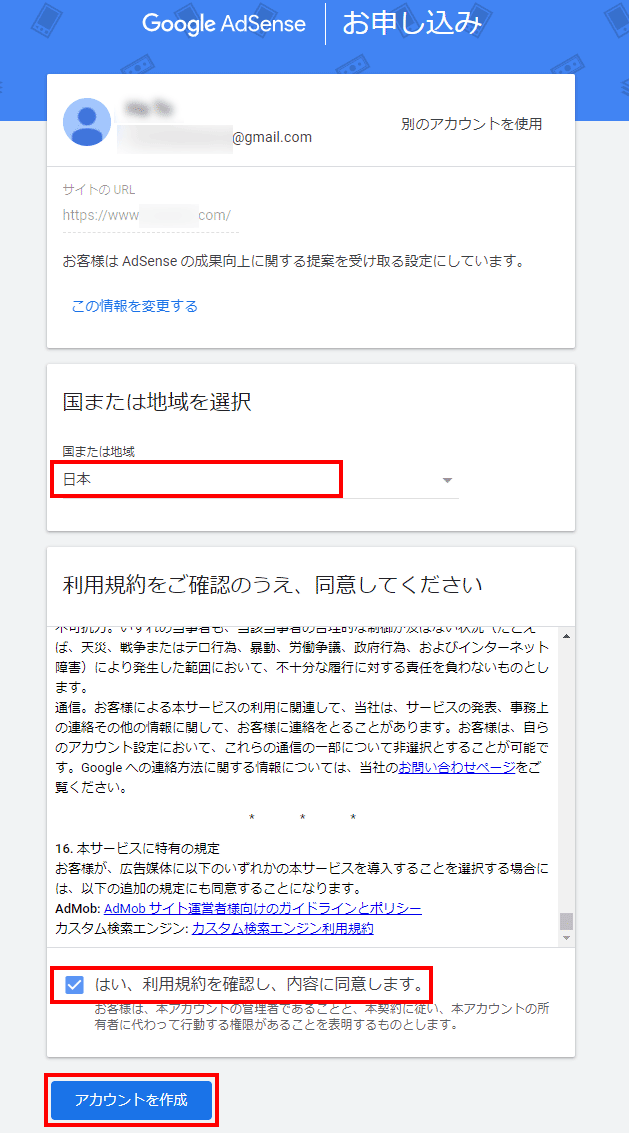629x1133 pixels.
Task: Click the country dropdown arrow
Action: click(x=447, y=481)
